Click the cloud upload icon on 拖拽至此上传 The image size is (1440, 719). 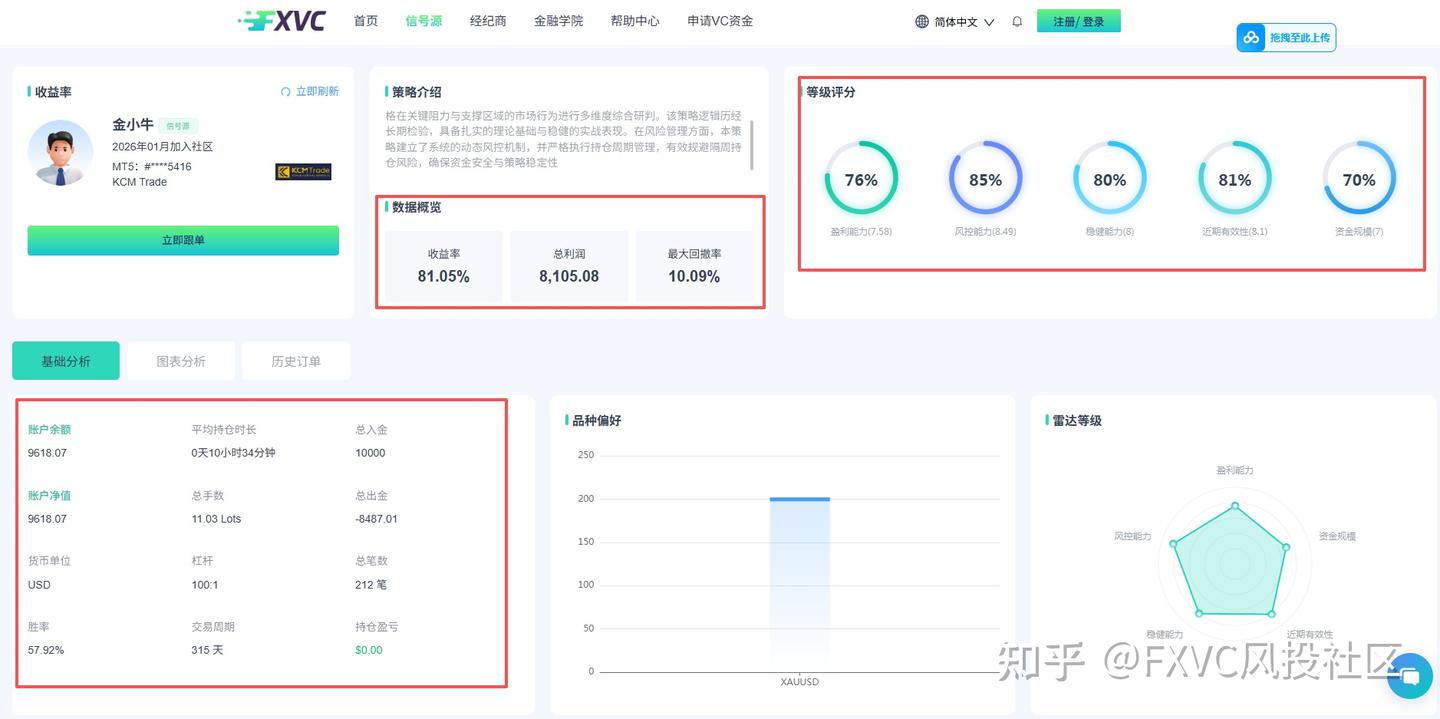[x=1252, y=37]
